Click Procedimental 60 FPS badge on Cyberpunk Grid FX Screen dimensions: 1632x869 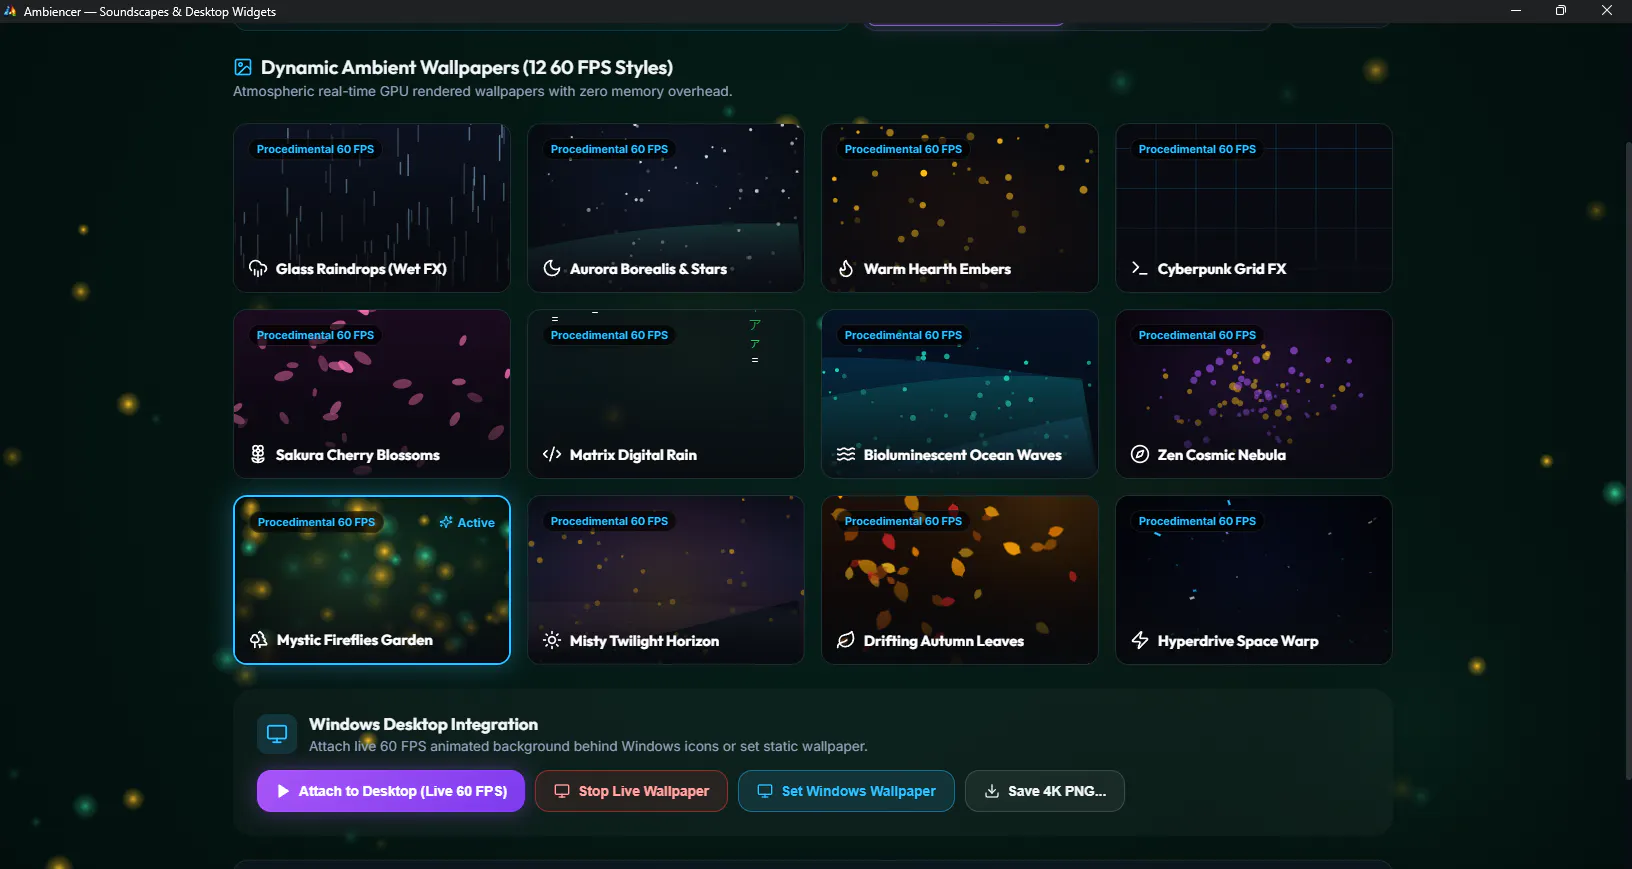tap(1197, 149)
